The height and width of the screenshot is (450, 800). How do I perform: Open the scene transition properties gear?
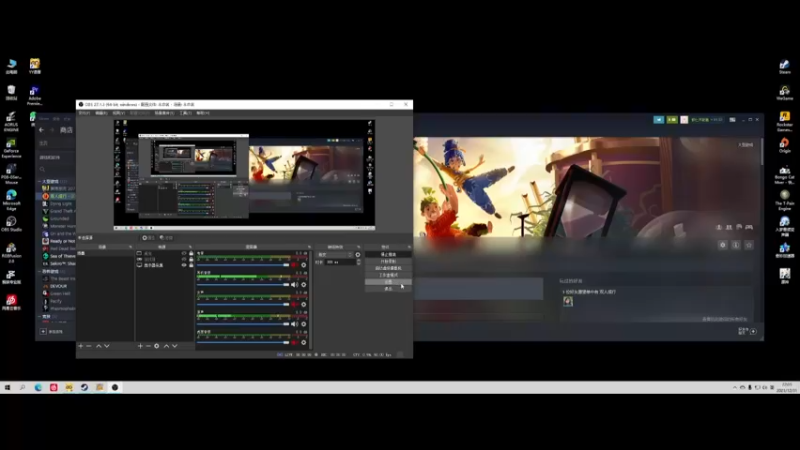tap(358, 255)
